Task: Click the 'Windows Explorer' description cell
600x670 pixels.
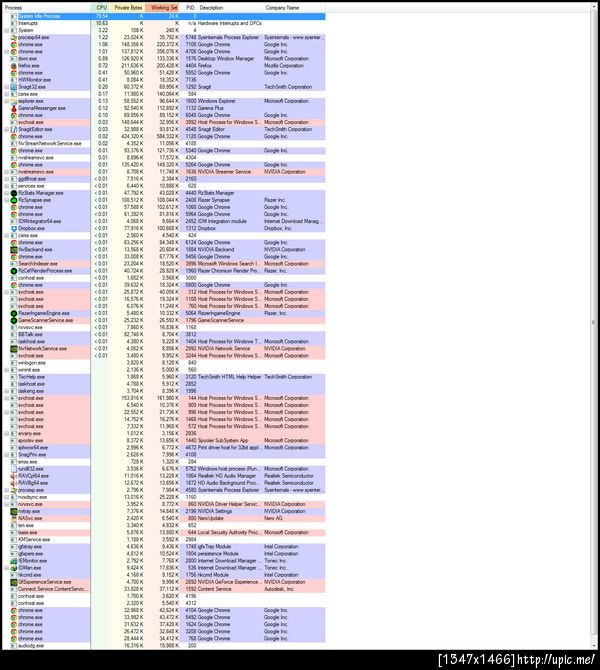Action: (217, 101)
